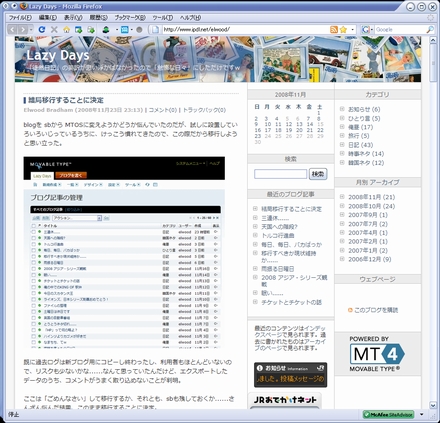The width and height of the screenshot is (440, 423).
Task: Click the 検索 button in the sidebar
Action: (318, 174)
